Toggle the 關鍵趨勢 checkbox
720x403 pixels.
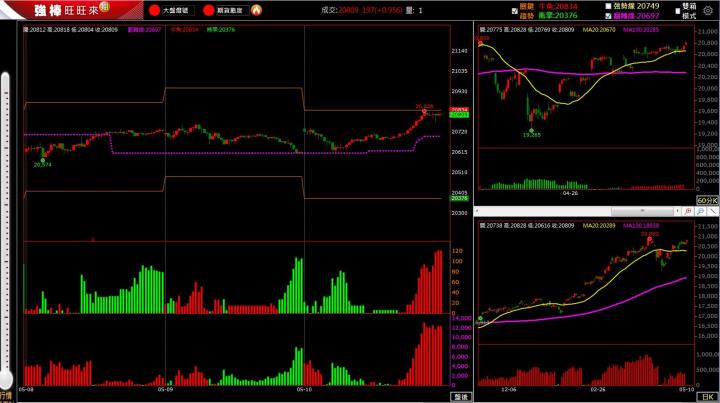(x=515, y=11)
